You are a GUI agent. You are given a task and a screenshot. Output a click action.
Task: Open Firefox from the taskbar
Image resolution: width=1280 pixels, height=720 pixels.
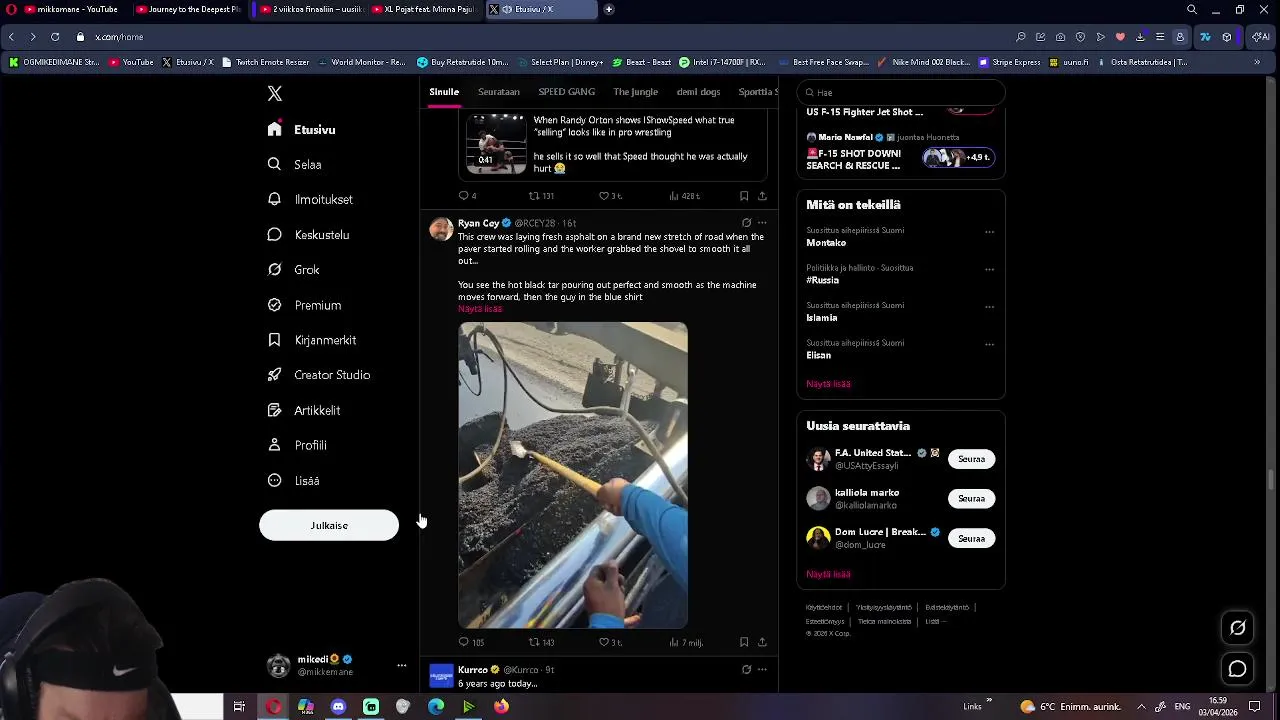coord(501,707)
